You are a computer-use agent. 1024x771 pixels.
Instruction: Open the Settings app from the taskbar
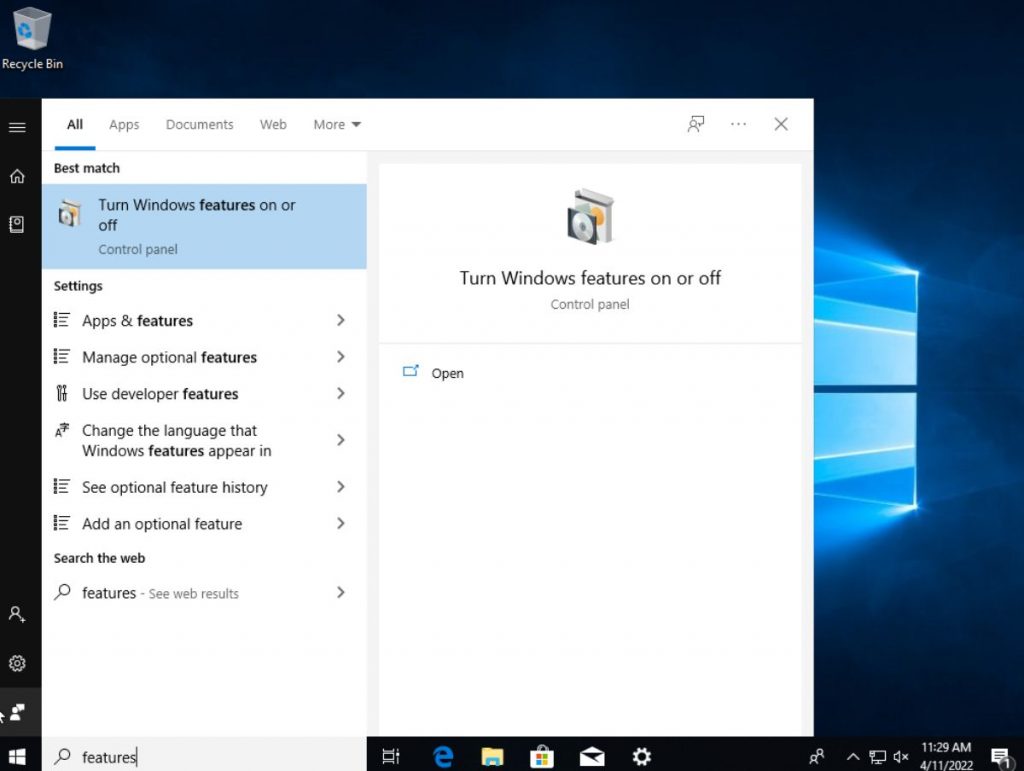(x=641, y=756)
